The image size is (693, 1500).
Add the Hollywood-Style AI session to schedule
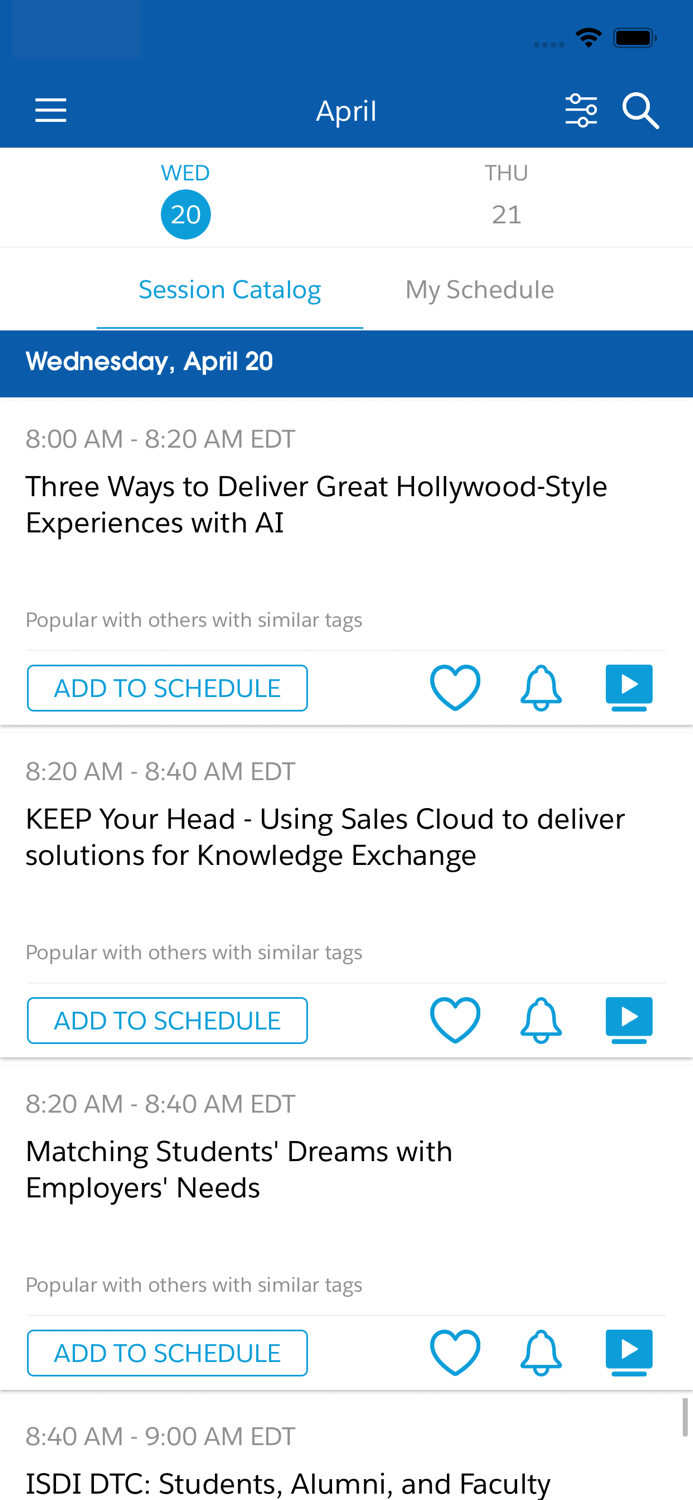click(167, 686)
